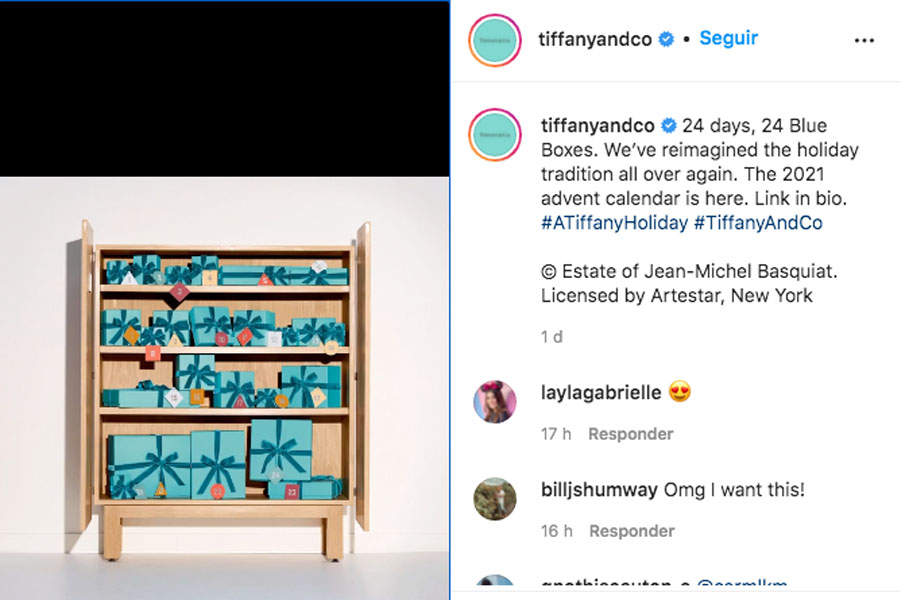Click the black video area above the photo
Image resolution: width=900 pixels, height=600 pixels.
coord(224,89)
